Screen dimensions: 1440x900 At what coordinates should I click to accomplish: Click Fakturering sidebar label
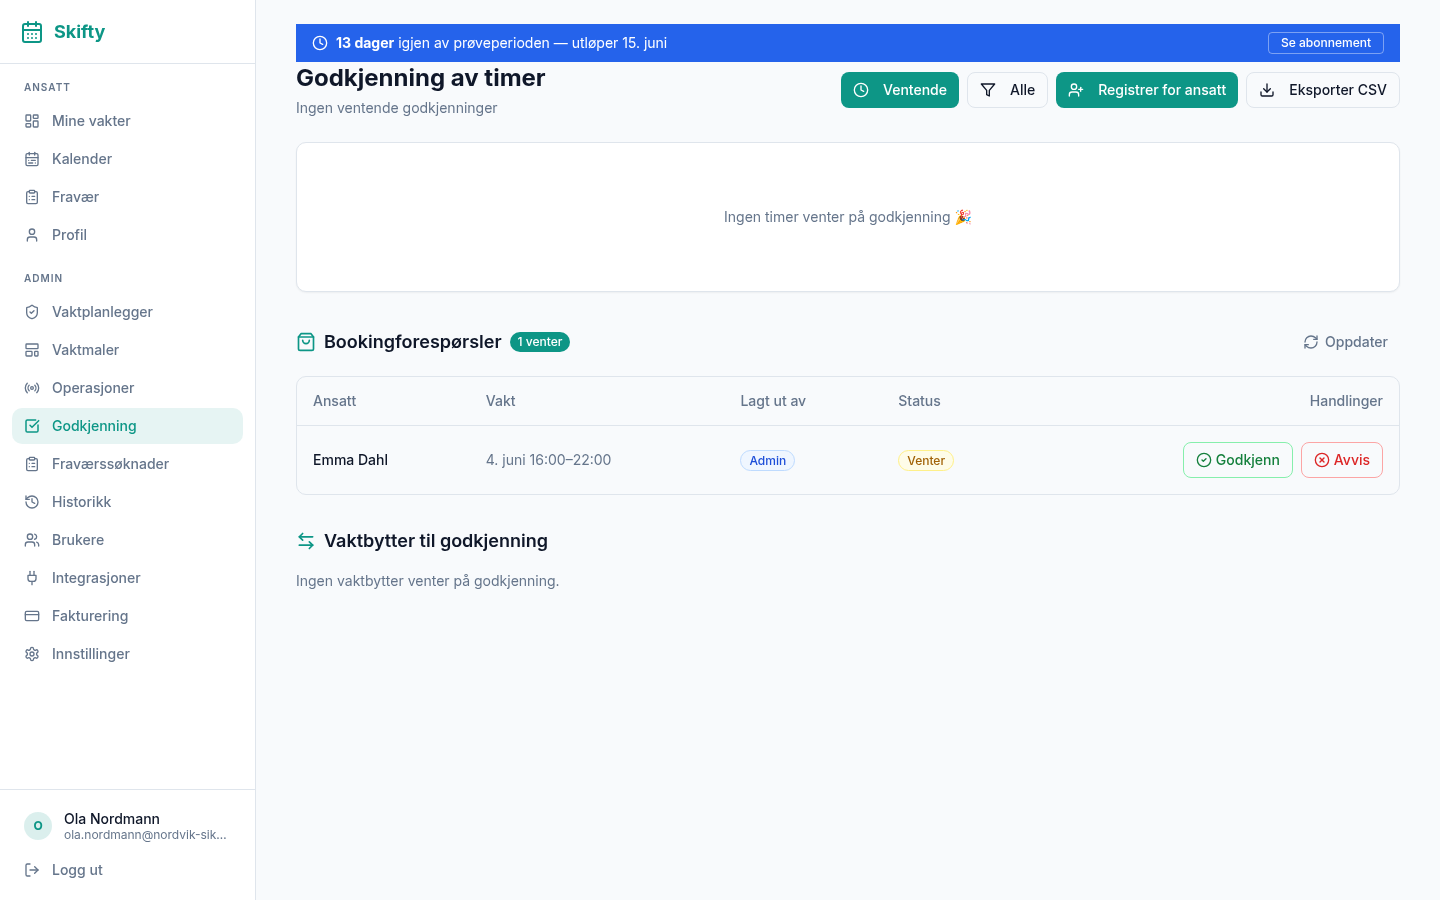pyautogui.click(x=90, y=616)
